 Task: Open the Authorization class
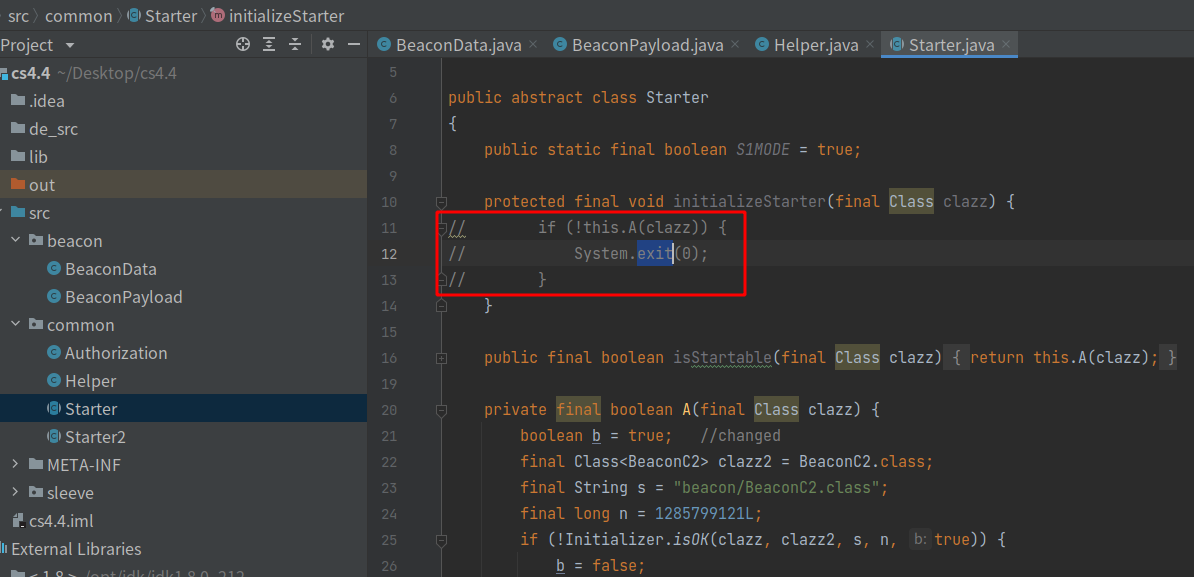point(116,353)
